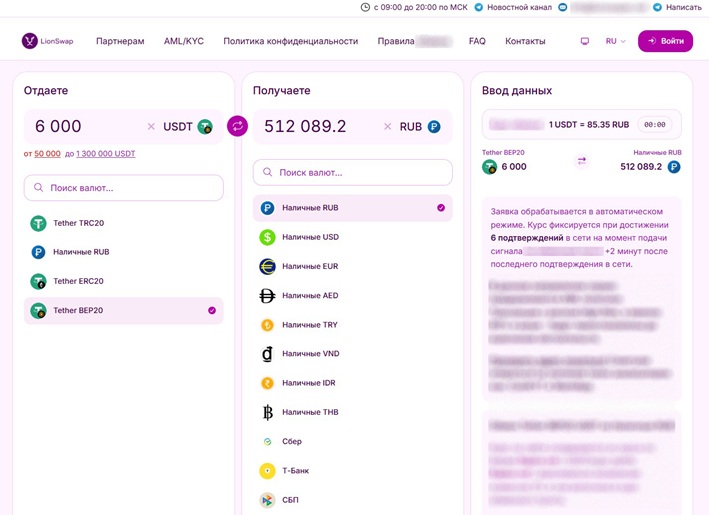Select Наличные USD with green dollar icon

(x=352, y=237)
